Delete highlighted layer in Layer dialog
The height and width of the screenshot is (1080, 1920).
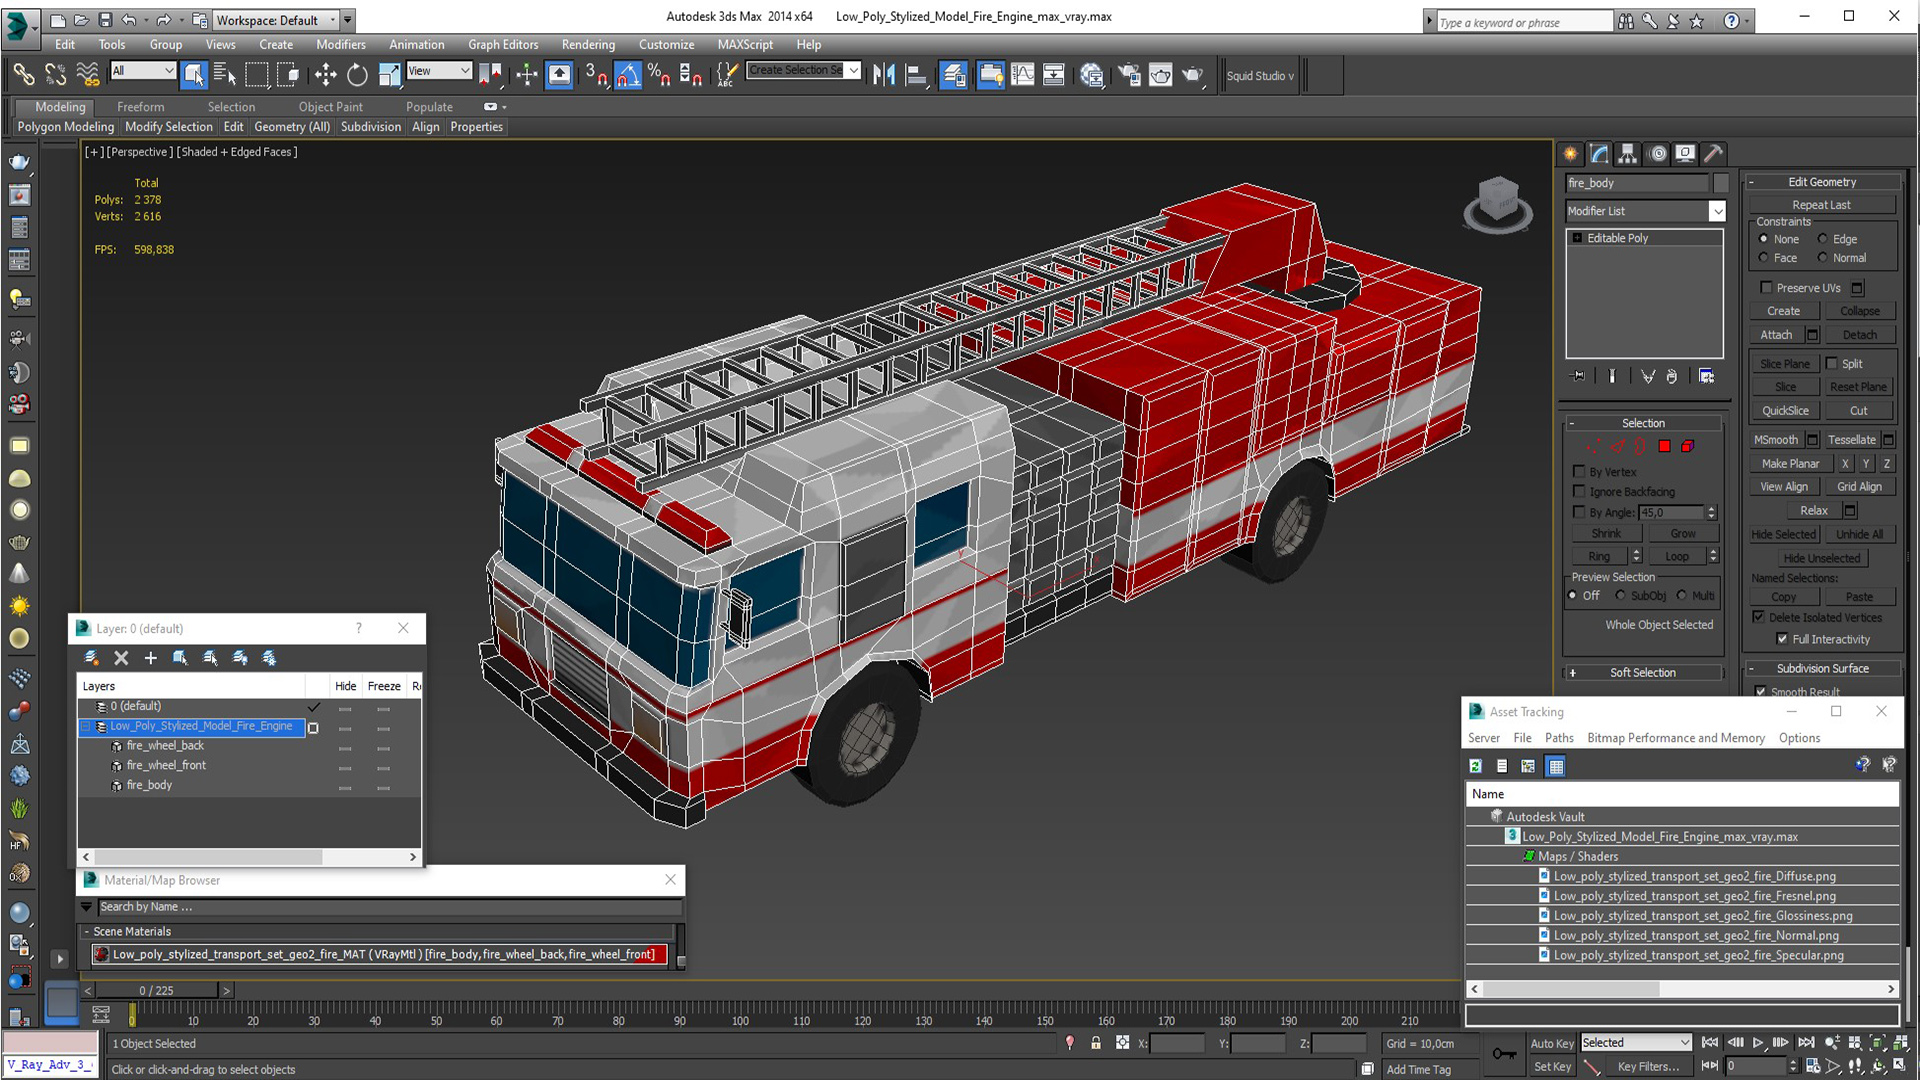[121, 657]
